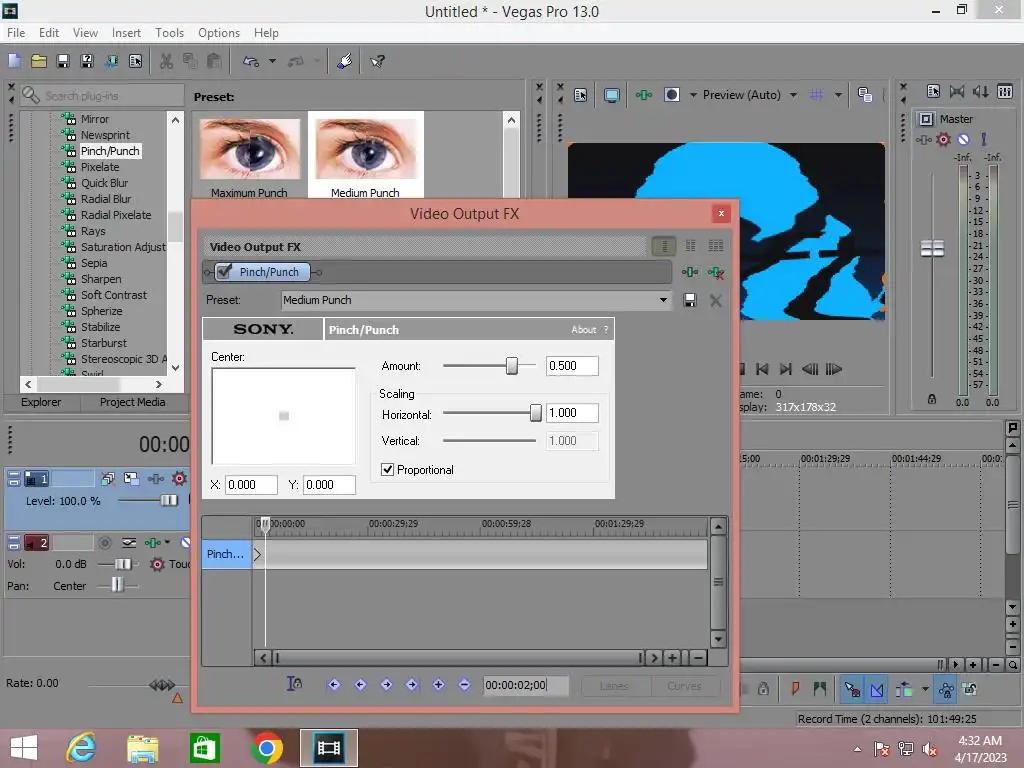The height and width of the screenshot is (768, 1024).
Task: Toggle the Pinch/Punch effect checkbox
Action: tap(225, 271)
